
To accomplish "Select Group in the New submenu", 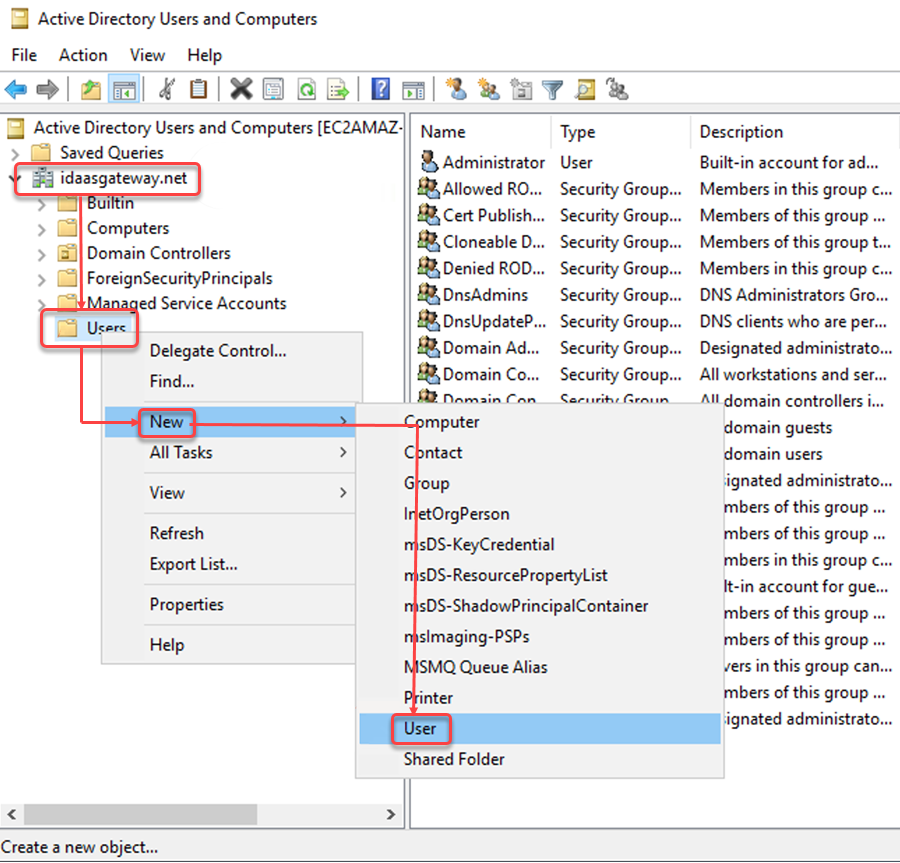I will click(427, 484).
